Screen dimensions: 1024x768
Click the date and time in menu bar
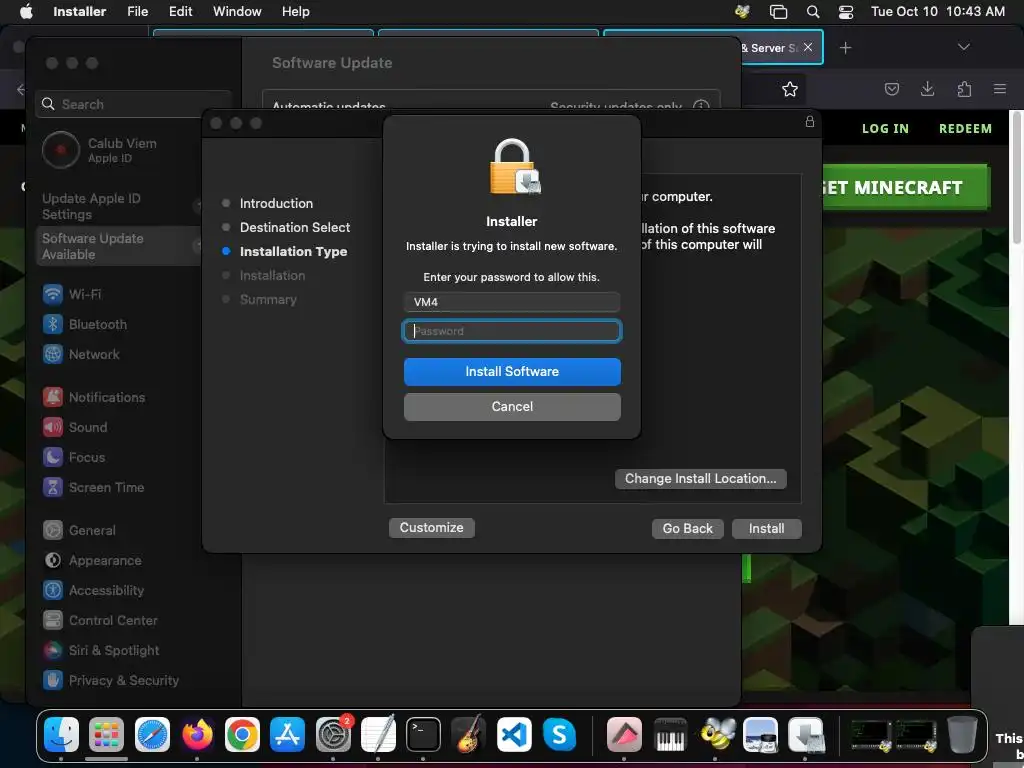[938, 11]
